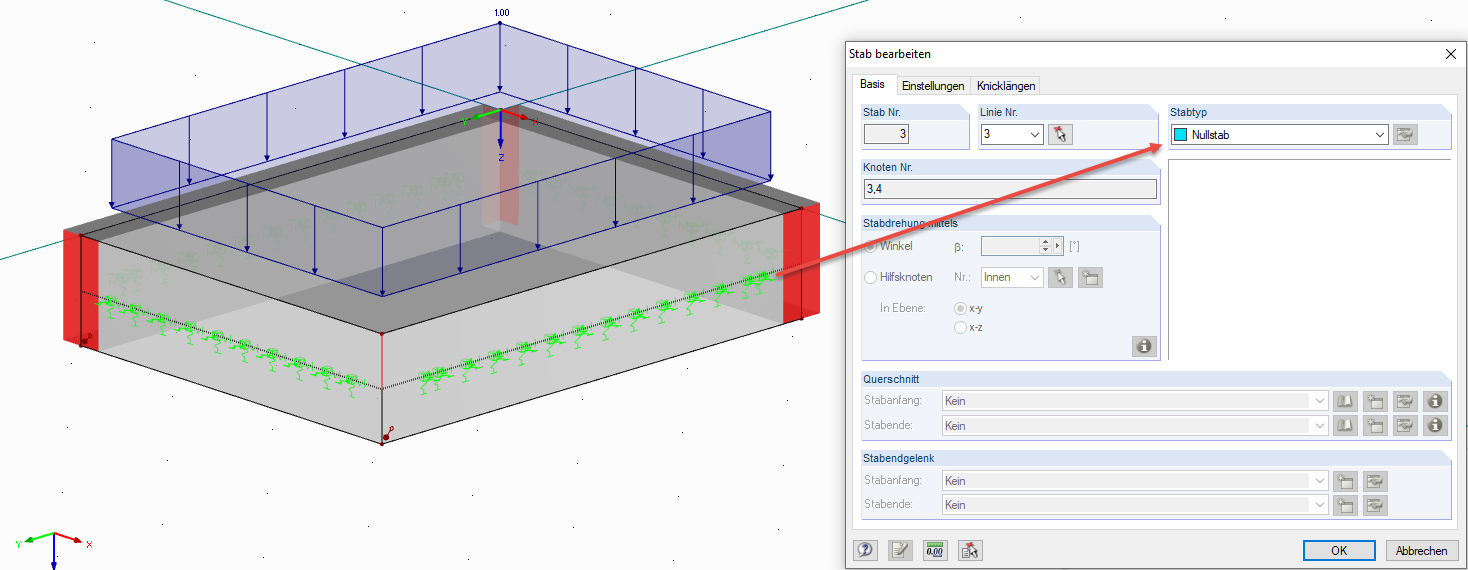Show info icon in Stabdrehung mittels section
Image resolution: width=1468 pixels, height=570 pixels.
[1144, 346]
